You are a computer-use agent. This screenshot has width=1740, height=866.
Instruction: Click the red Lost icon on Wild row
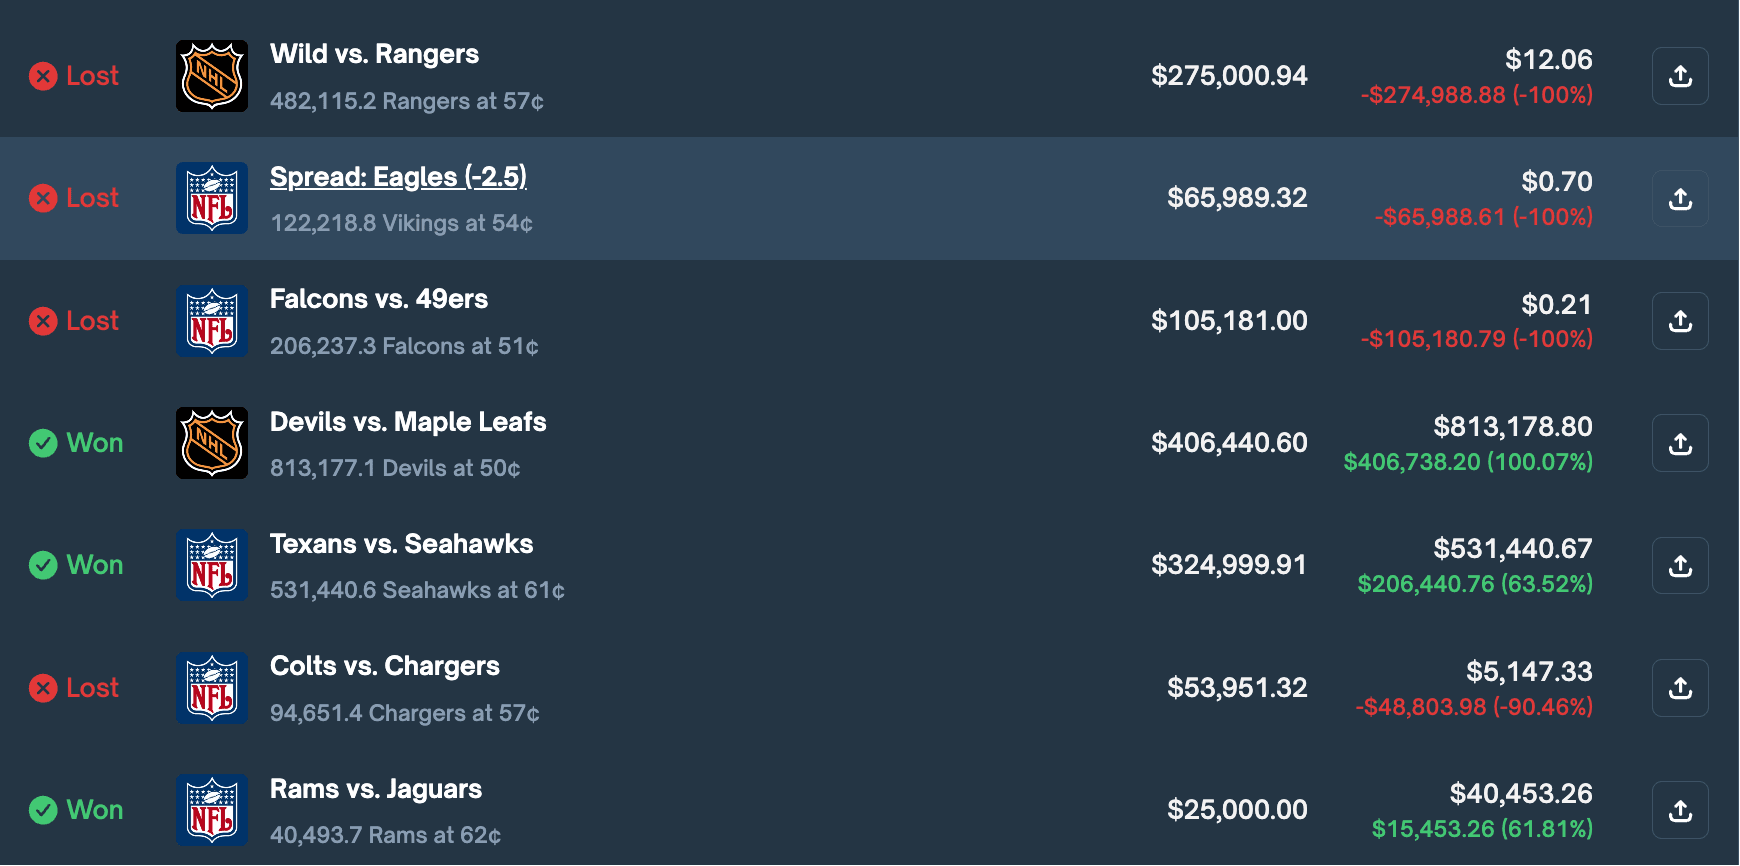pyautogui.click(x=43, y=76)
